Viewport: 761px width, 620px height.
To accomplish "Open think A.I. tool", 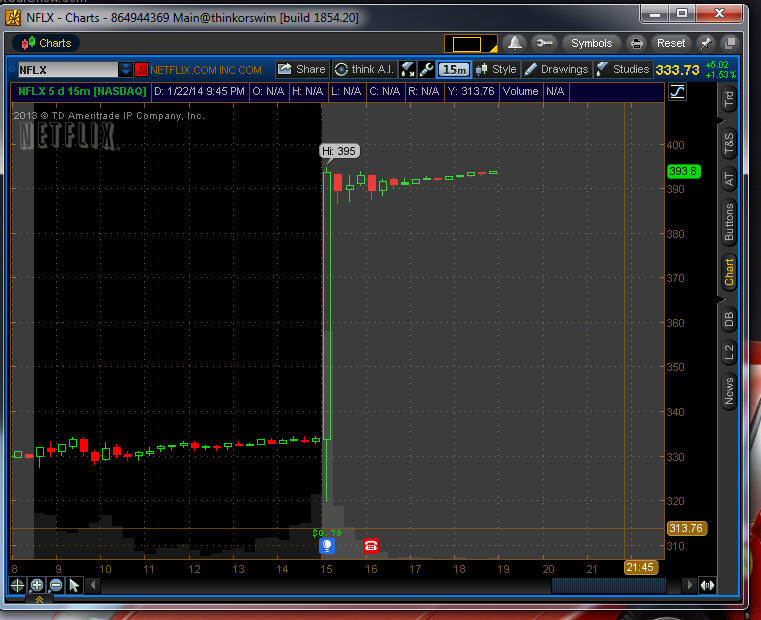I will click(x=365, y=69).
